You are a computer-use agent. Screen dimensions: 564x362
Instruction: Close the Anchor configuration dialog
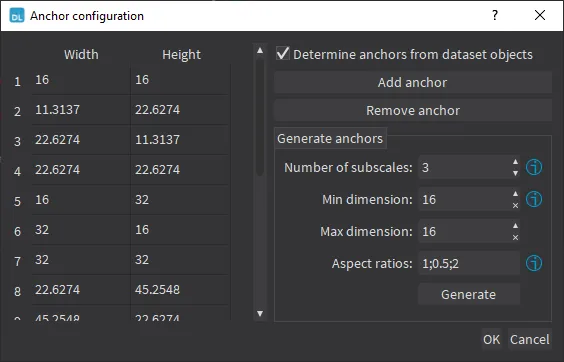(540, 15)
